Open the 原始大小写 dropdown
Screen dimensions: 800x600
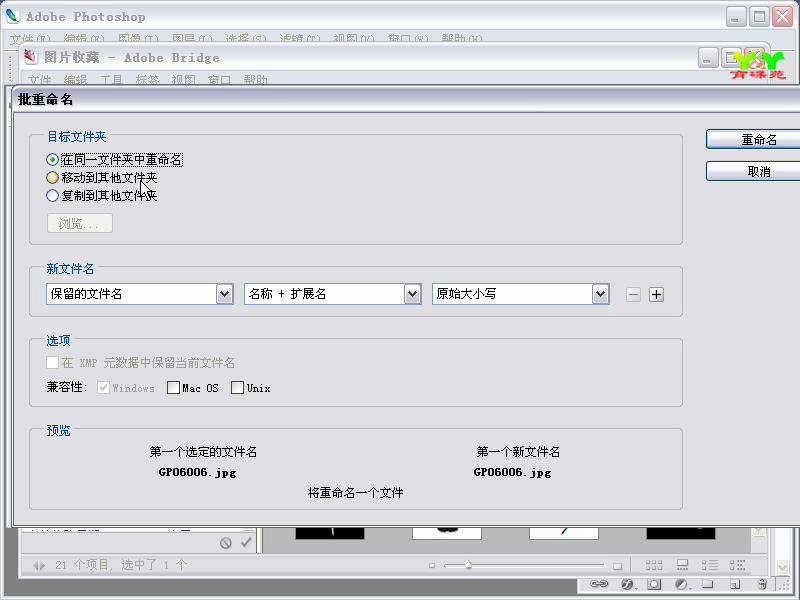(520, 294)
